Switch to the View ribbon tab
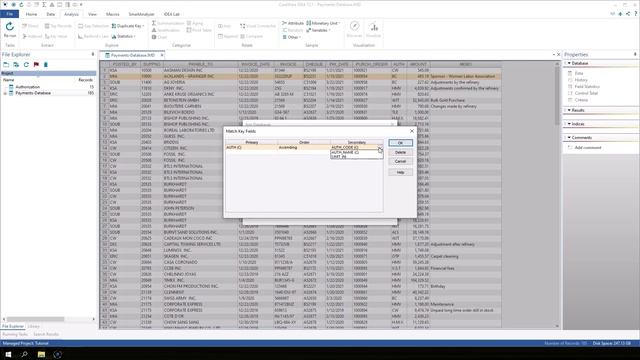 pyautogui.click(x=92, y=14)
